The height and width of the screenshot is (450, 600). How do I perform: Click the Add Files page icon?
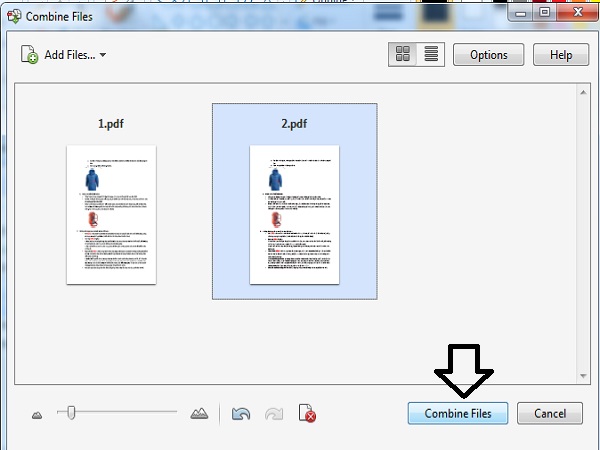29,54
